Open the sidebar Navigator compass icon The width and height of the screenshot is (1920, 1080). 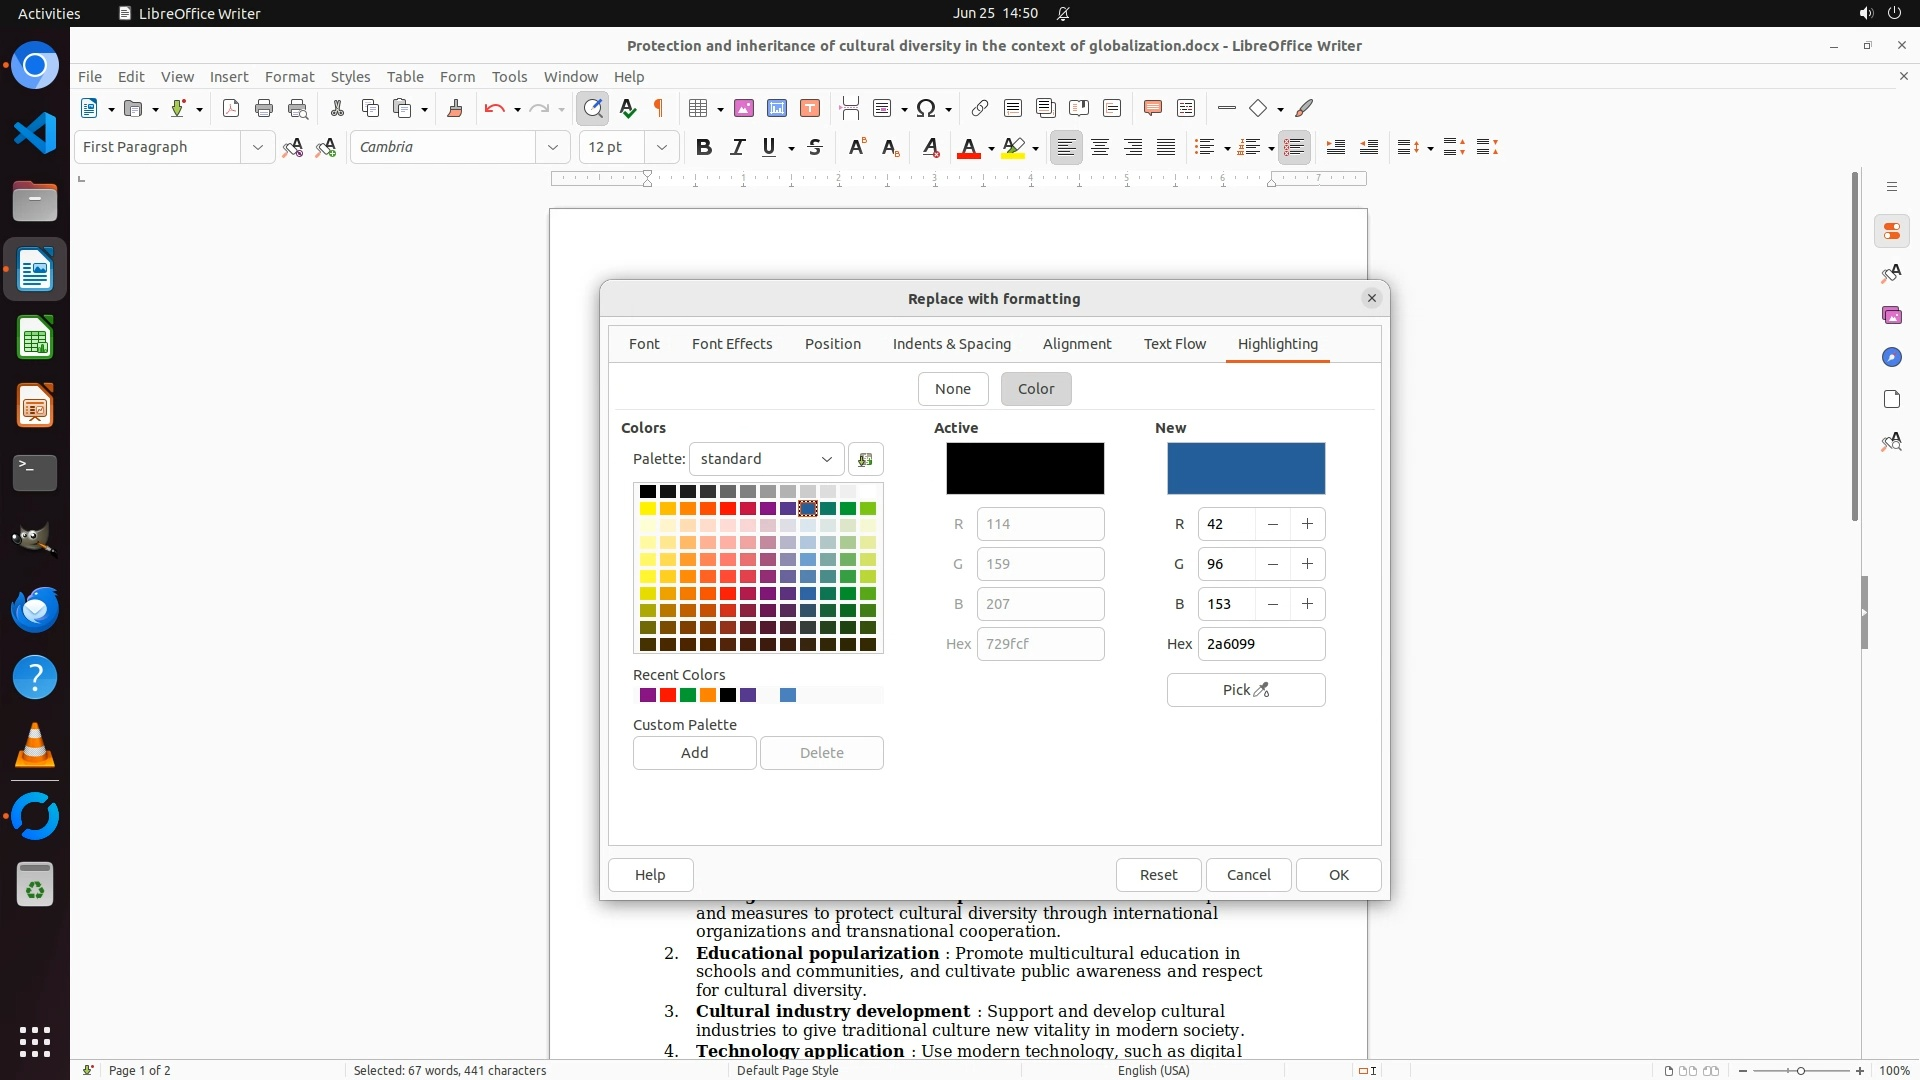click(x=1891, y=357)
